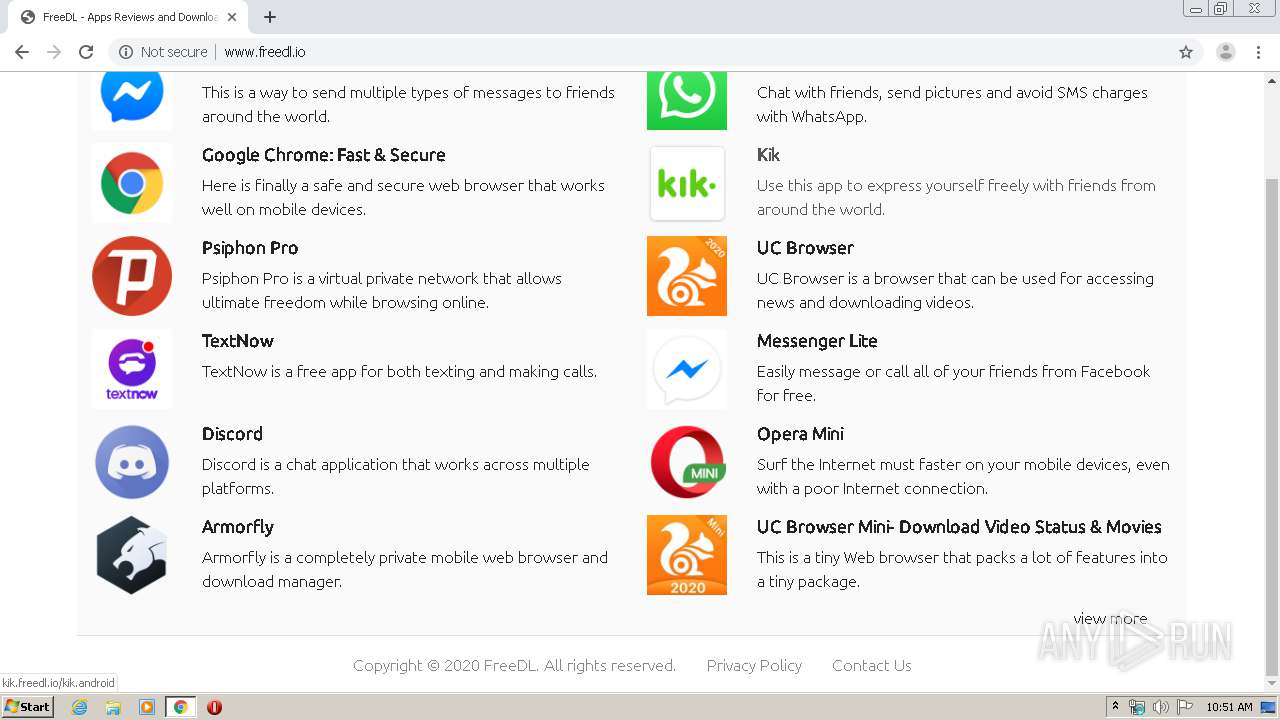1280x720 pixels.
Task: Open the Messenger app icon
Action: point(132,99)
